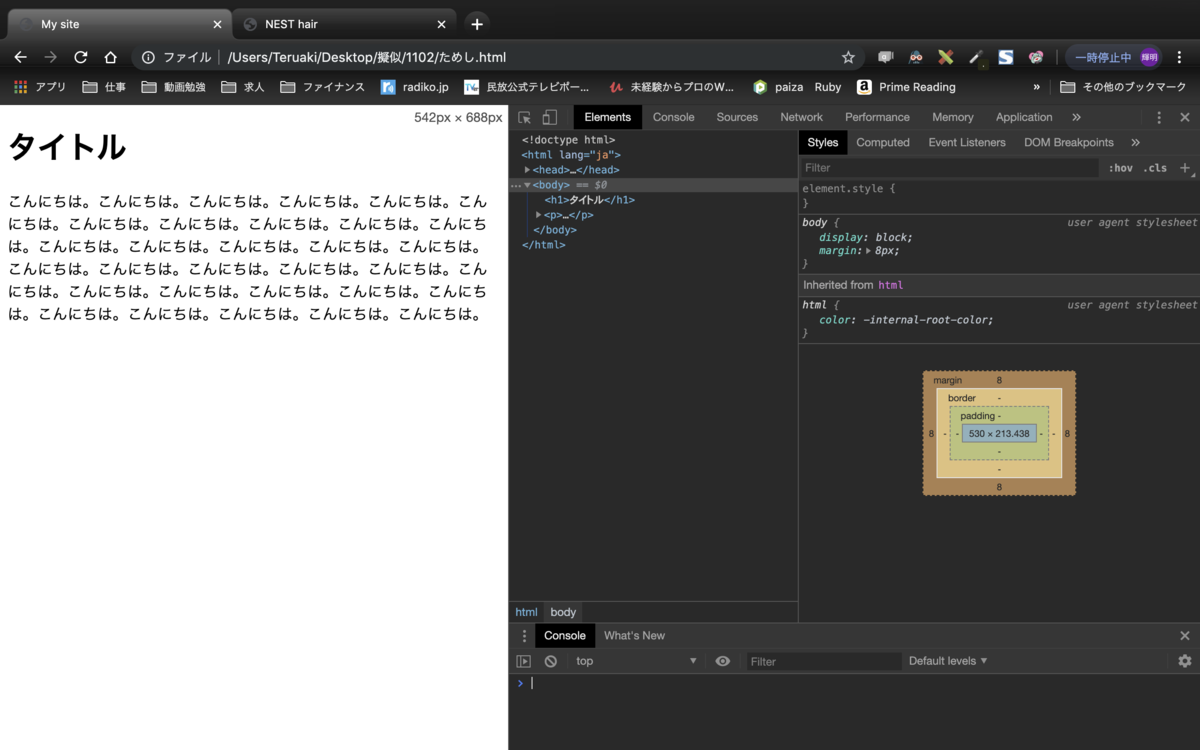Switch to the Console tab in DevTools
The width and height of the screenshot is (1200, 750).
(x=673, y=117)
